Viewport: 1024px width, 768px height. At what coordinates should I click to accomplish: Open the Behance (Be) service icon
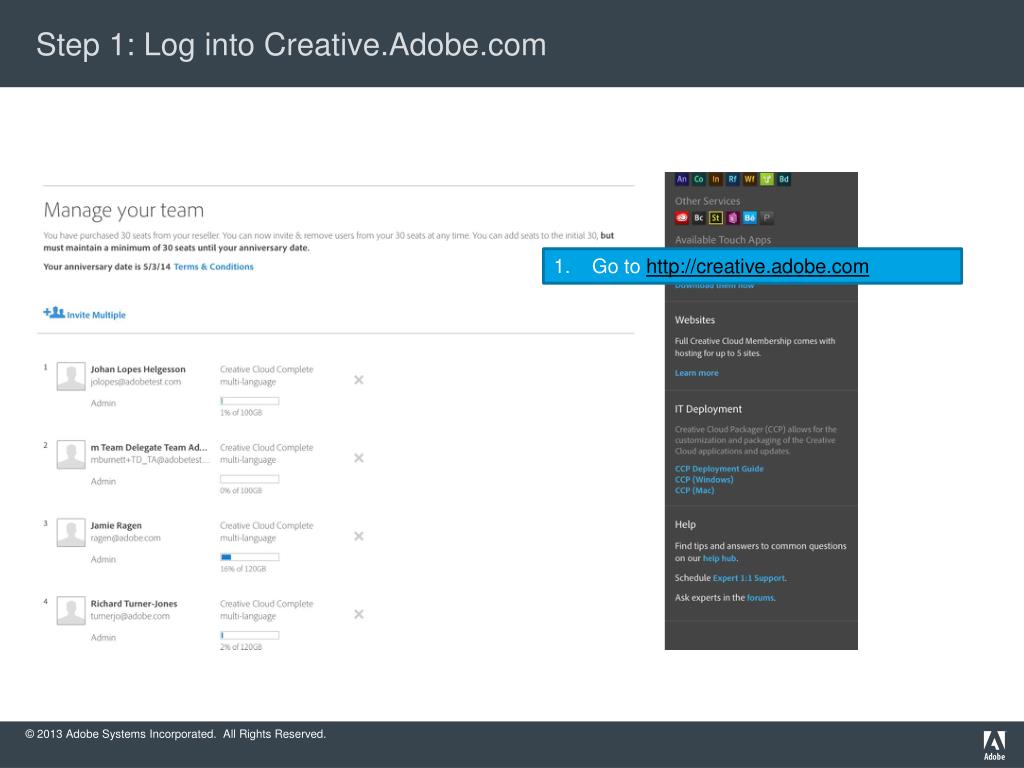[x=750, y=218]
